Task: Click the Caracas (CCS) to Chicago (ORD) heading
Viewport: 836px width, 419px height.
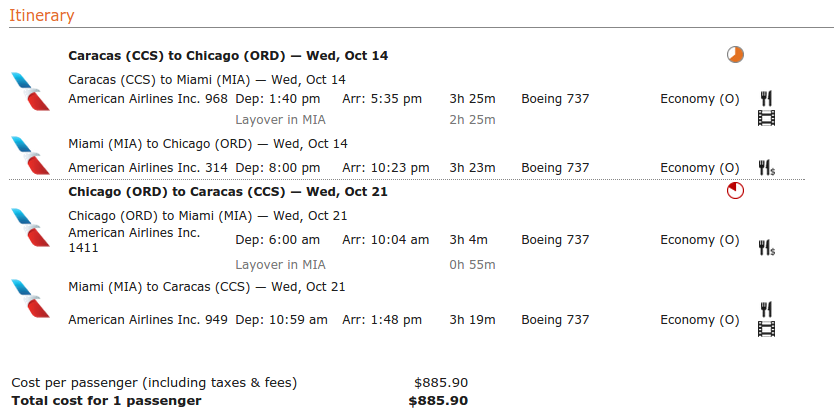Action: click(228, 55)
